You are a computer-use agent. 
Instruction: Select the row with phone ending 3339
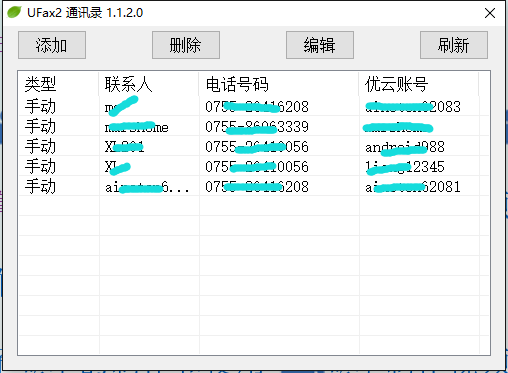pos(254,126)
